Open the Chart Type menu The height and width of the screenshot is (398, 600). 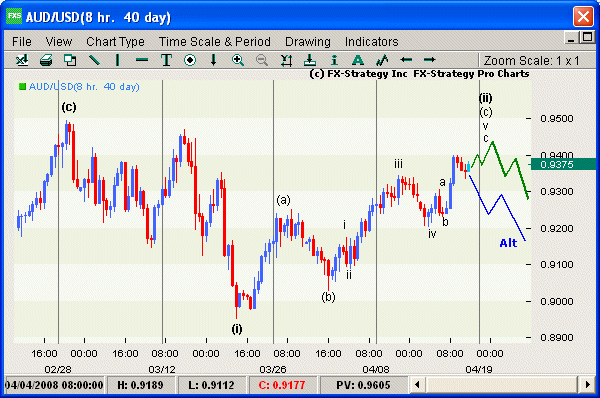pos(116,41)
